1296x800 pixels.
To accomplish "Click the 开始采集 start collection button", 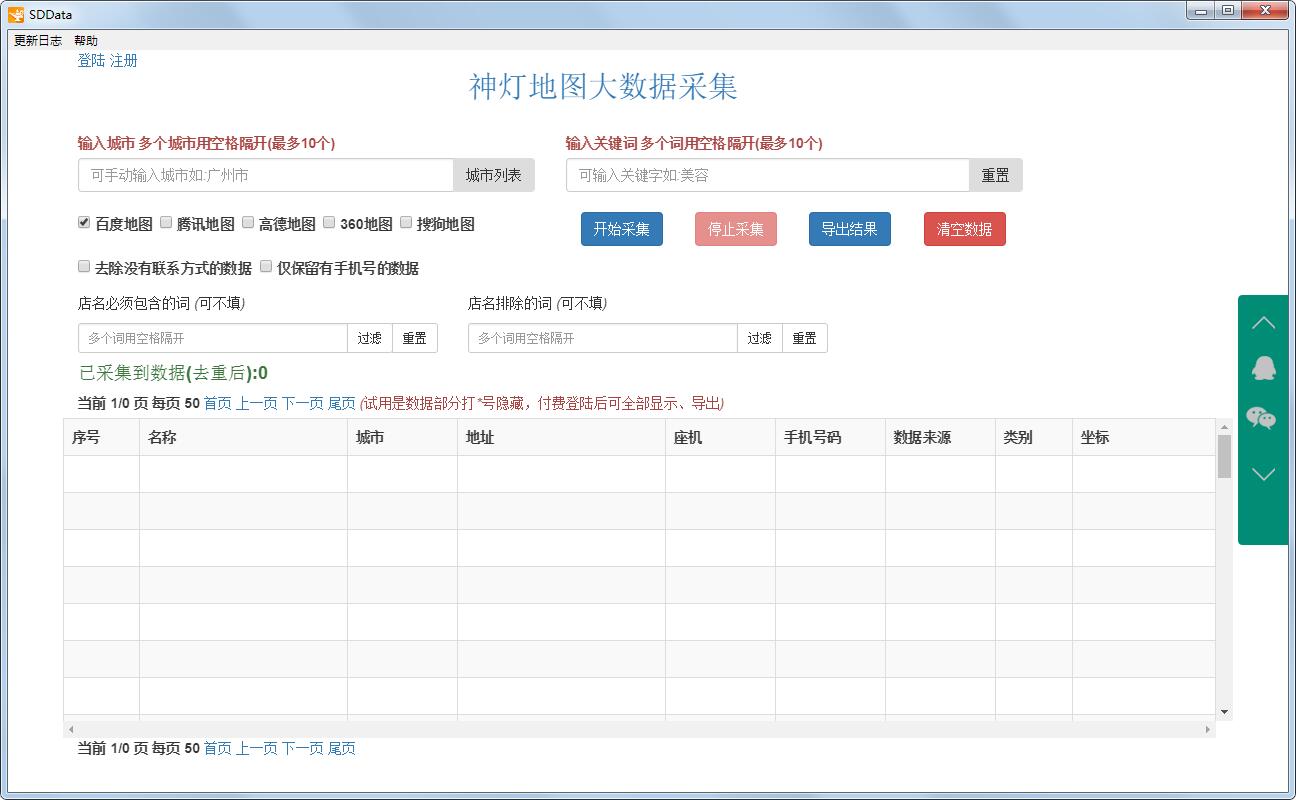I will pyautogui.click(x=622, y=229).
